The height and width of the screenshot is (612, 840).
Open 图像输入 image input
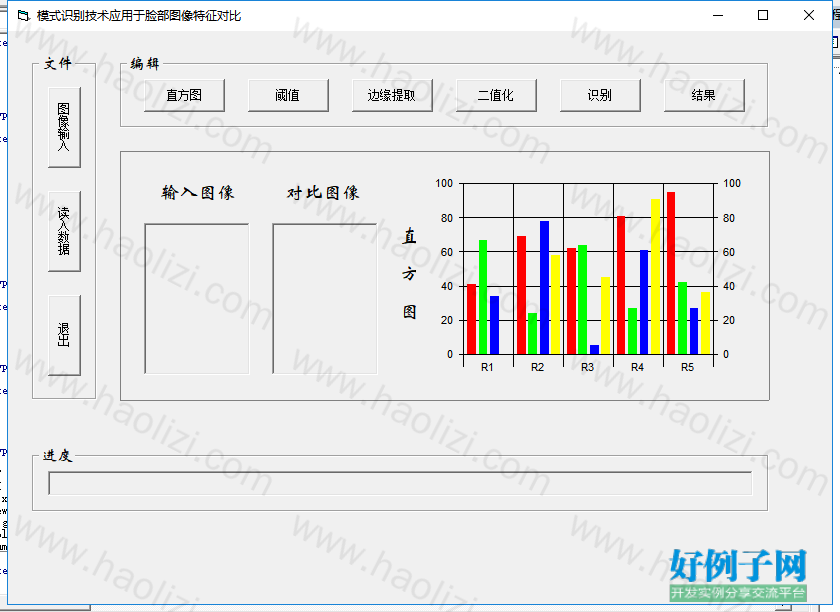tap(64, 127)
